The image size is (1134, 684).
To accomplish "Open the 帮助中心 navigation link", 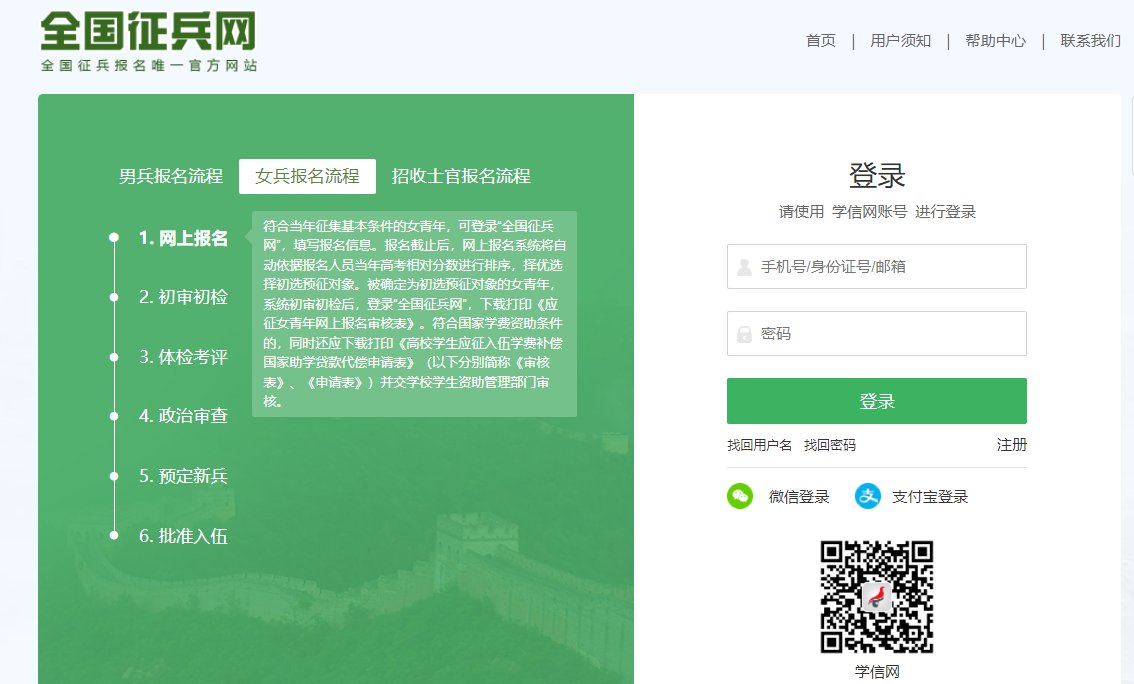I will click(995, 40).
